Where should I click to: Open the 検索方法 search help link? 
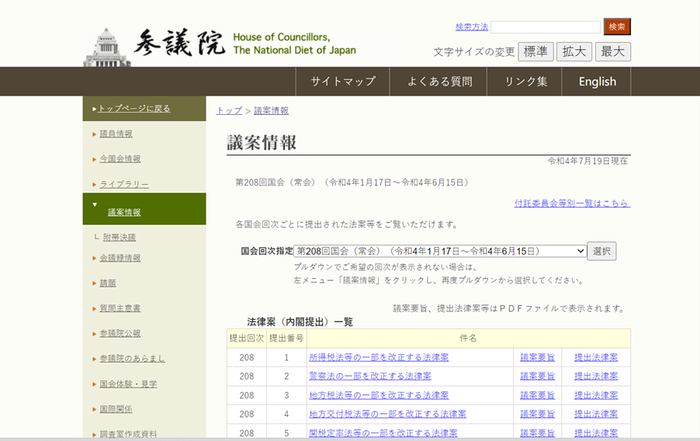click(x=472, y=27)
